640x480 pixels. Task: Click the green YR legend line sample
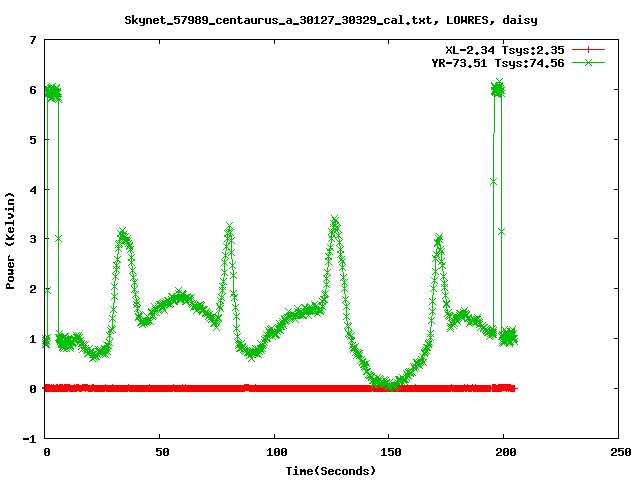pyautogui.click(x=588, y=63)
